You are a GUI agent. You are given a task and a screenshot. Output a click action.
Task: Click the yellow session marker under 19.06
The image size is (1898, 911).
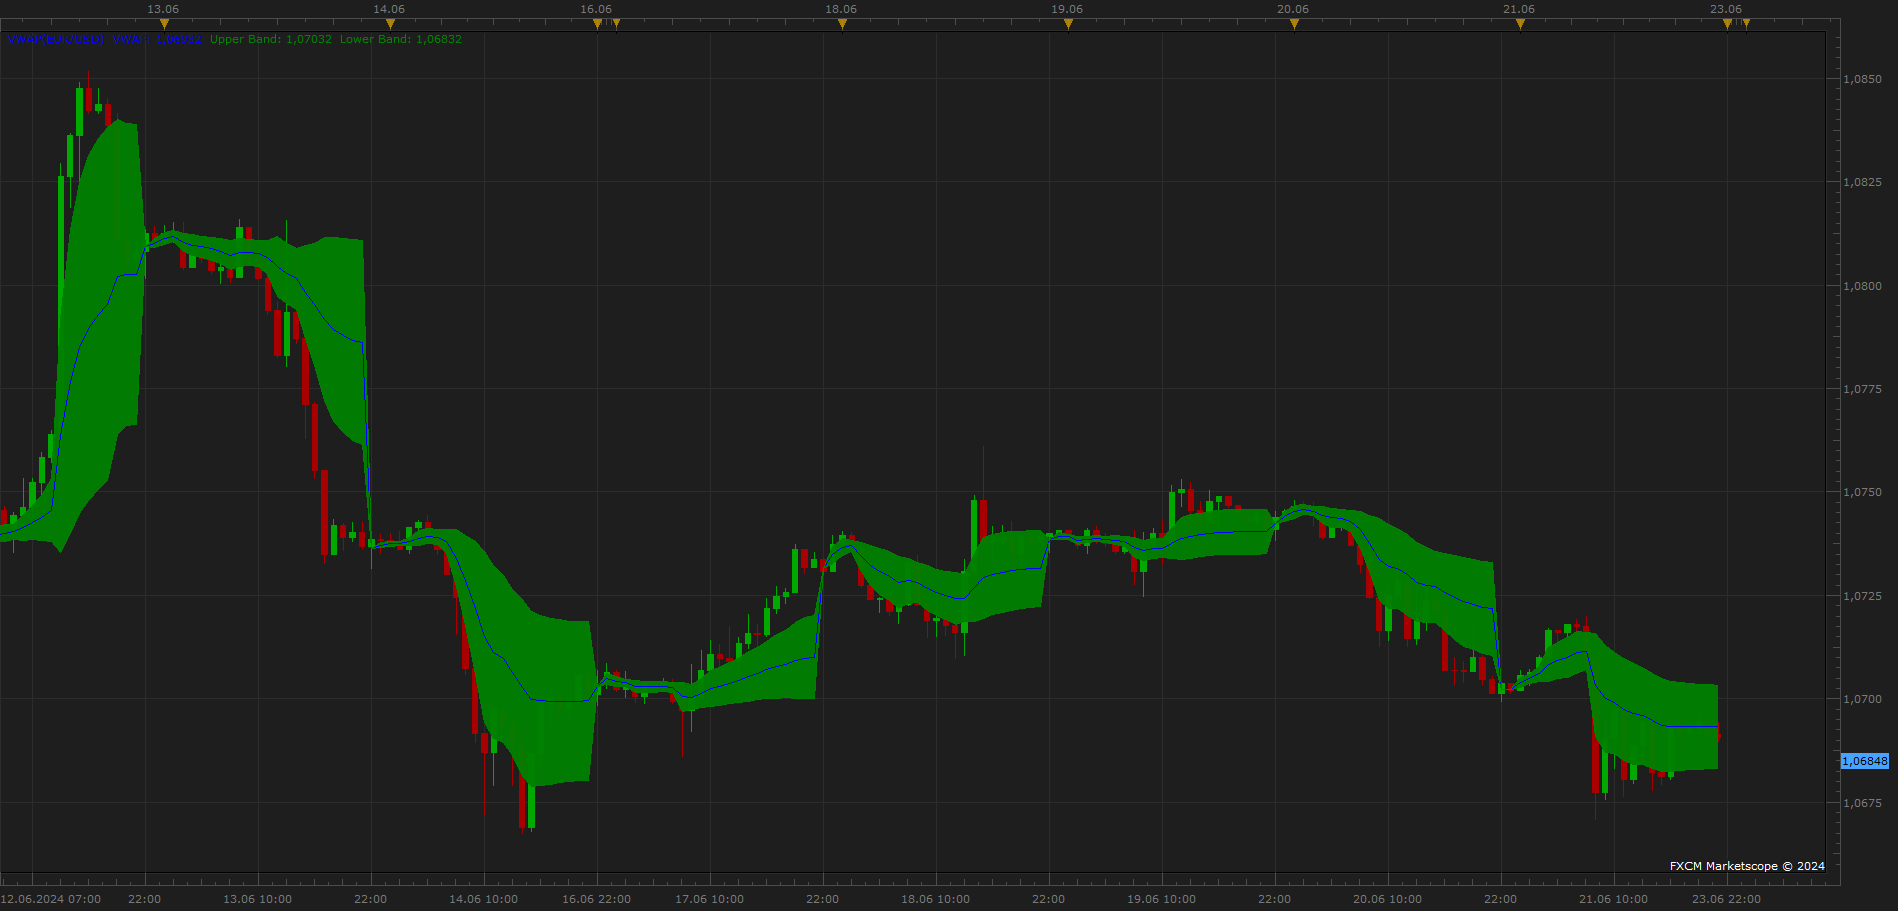pyautogui.click(x=1068, y=24)
